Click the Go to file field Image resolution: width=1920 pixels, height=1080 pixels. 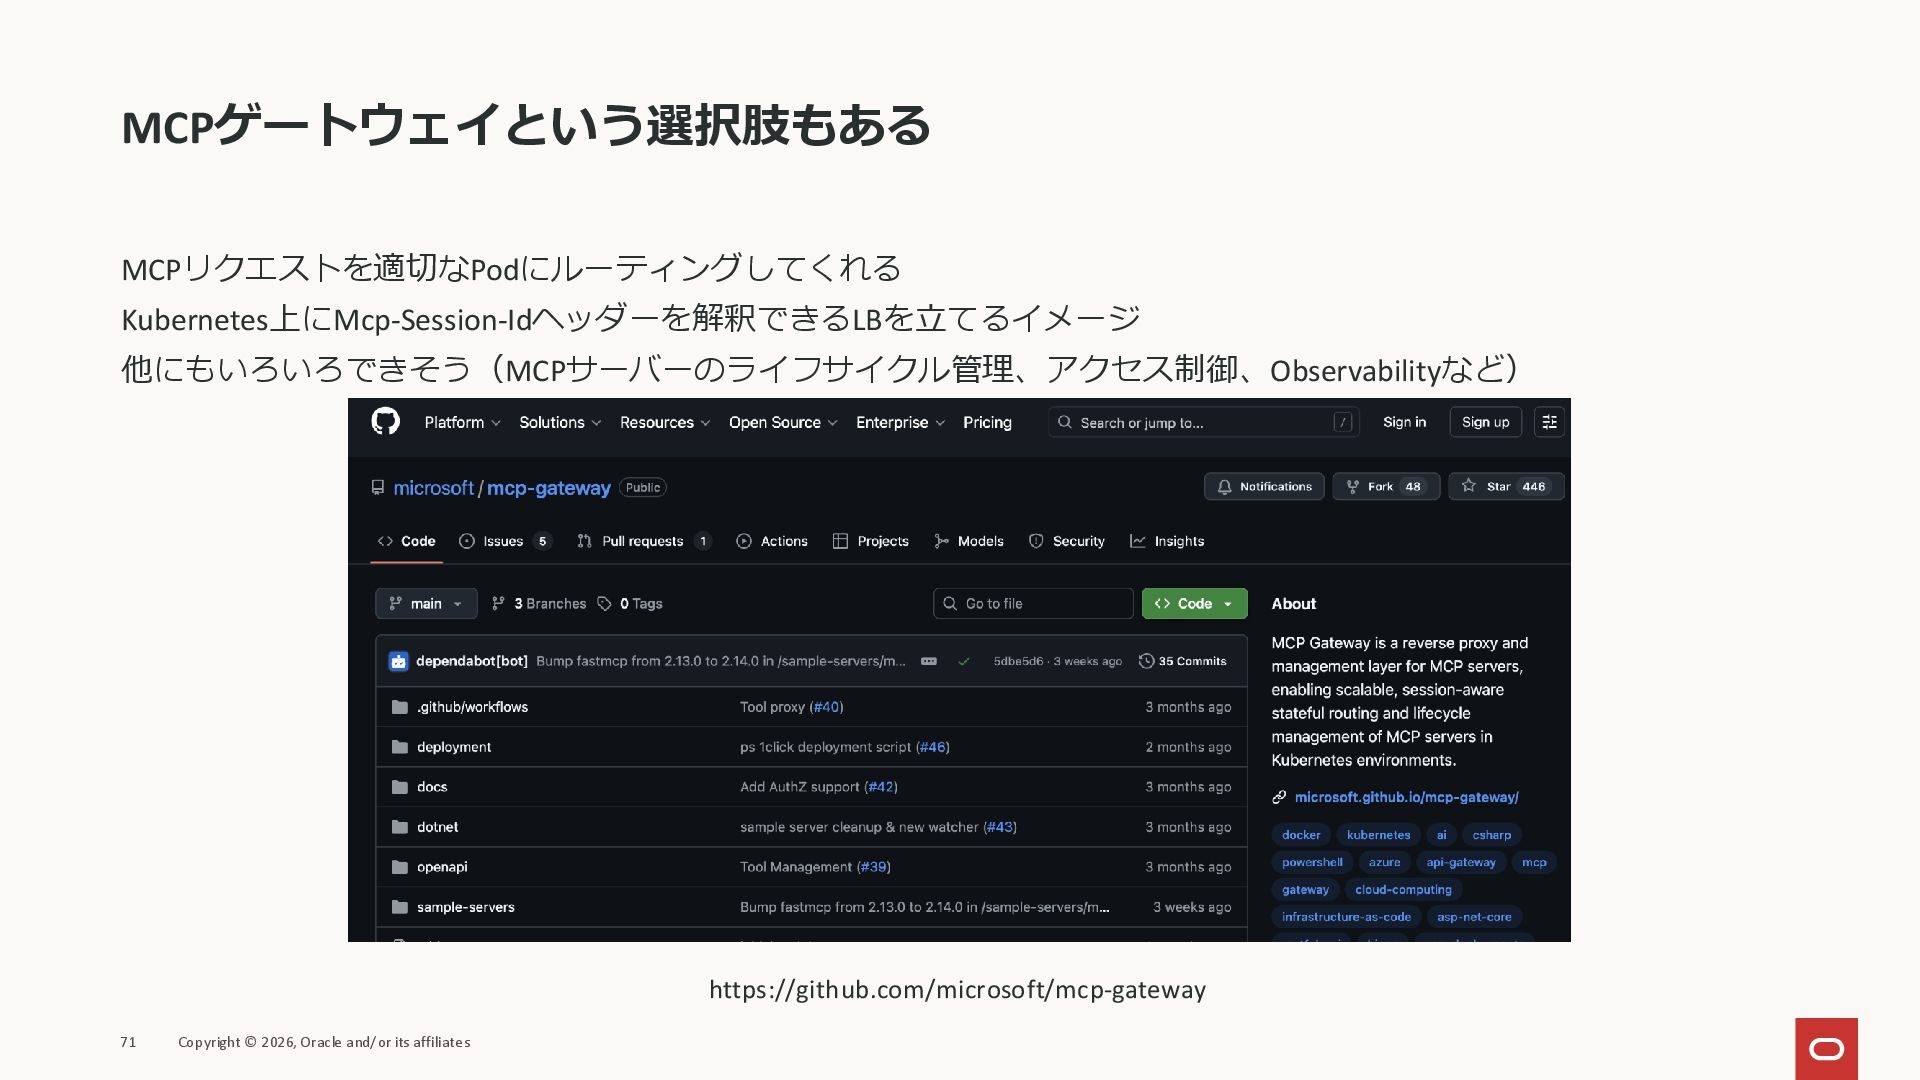coord(1033,603)
